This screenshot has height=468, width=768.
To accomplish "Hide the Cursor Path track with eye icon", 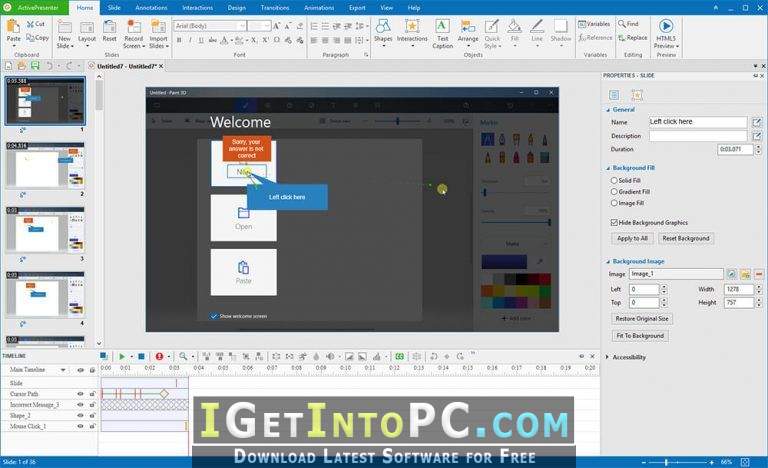I will [80, 394].
